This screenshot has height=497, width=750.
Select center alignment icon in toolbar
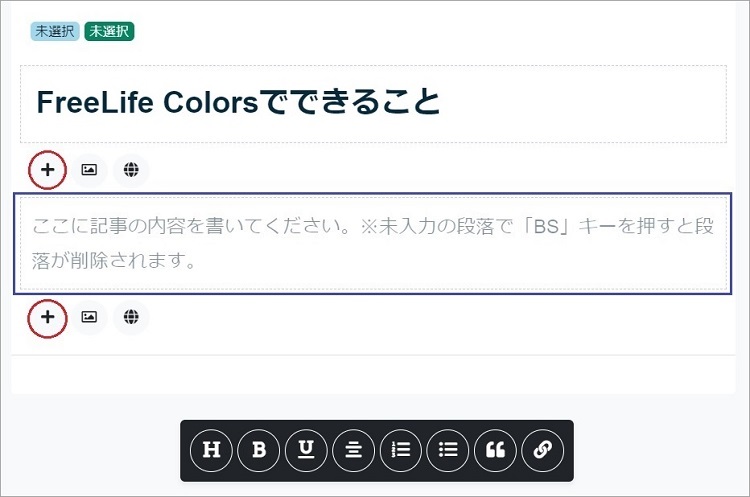click(x=353, y=450)
